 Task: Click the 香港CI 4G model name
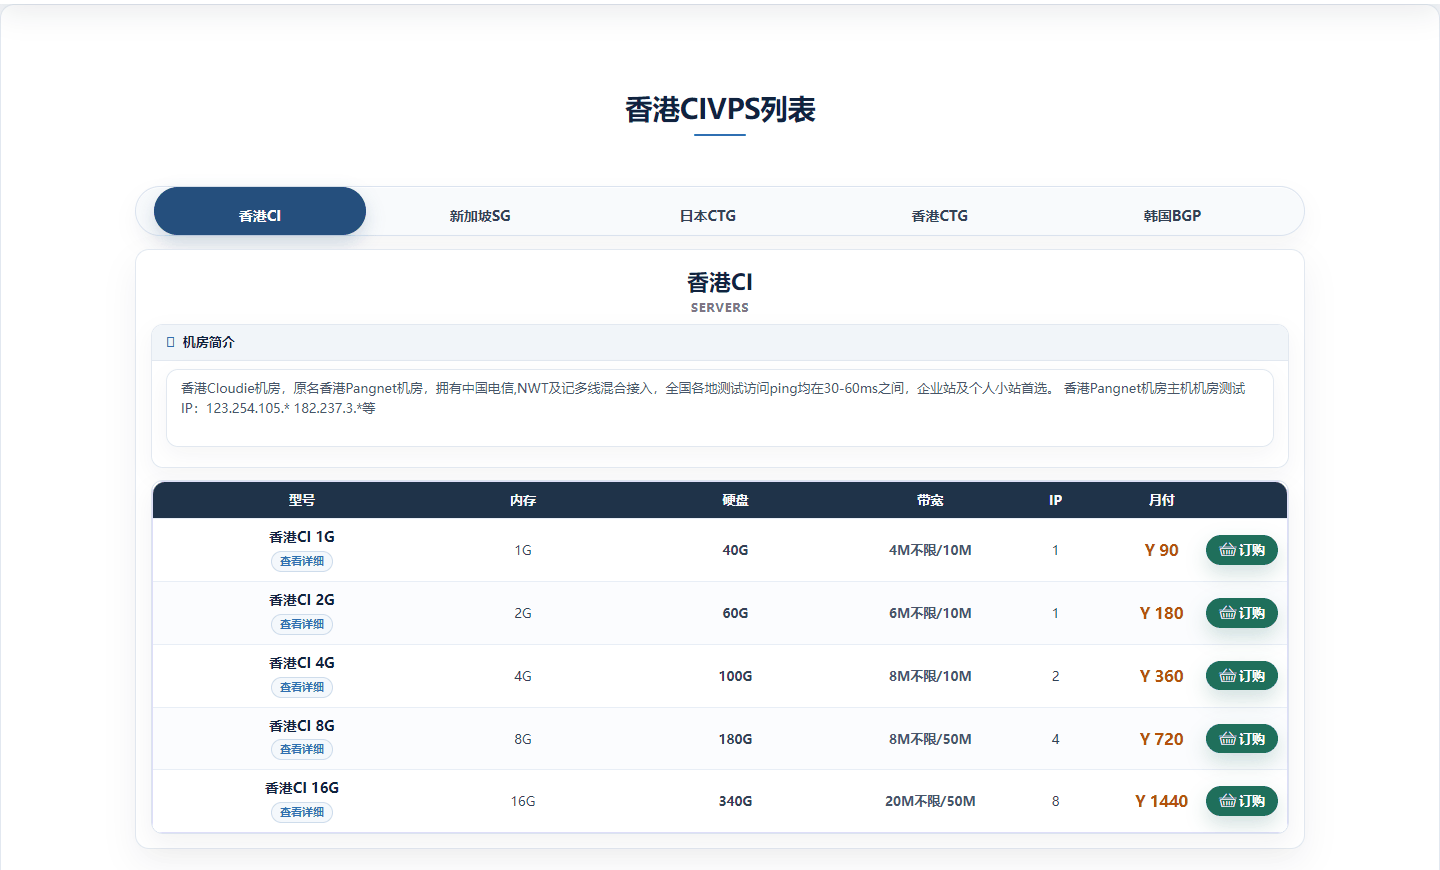302,663
